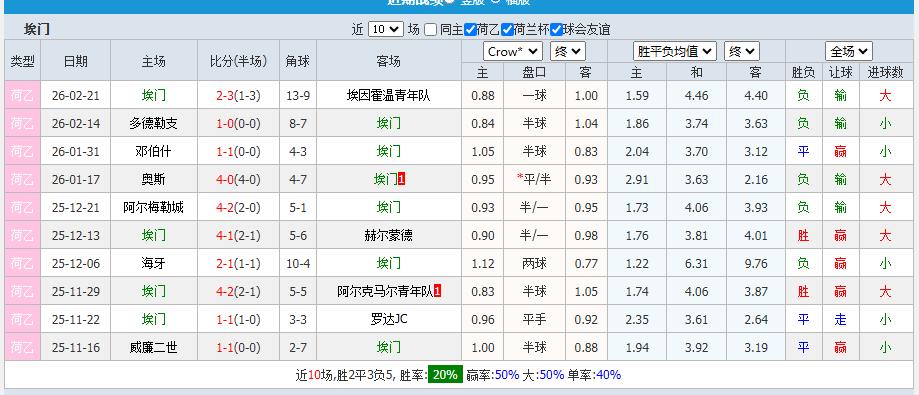This screenshot has height=395, width=919.
Task: Click the 比分(半场) column header
Action: 239,60
